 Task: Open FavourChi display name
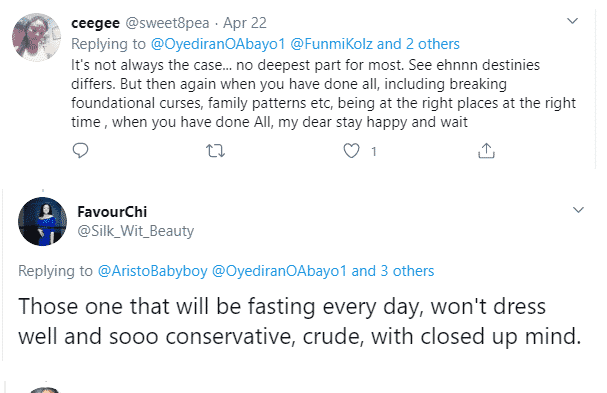(112, 212)
